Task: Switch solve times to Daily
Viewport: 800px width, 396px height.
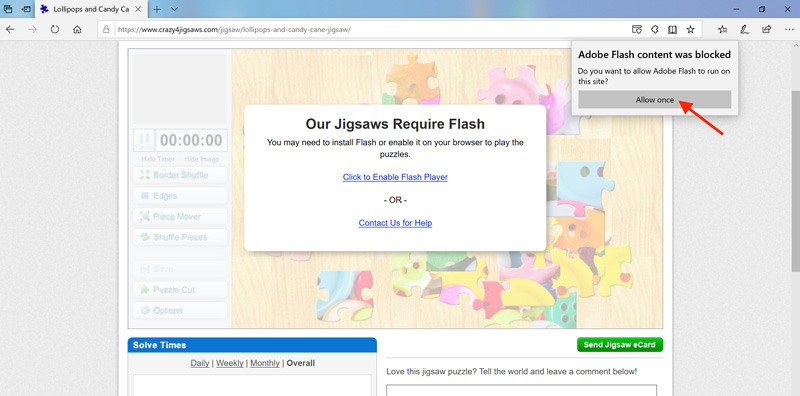Action: point(200,363)
